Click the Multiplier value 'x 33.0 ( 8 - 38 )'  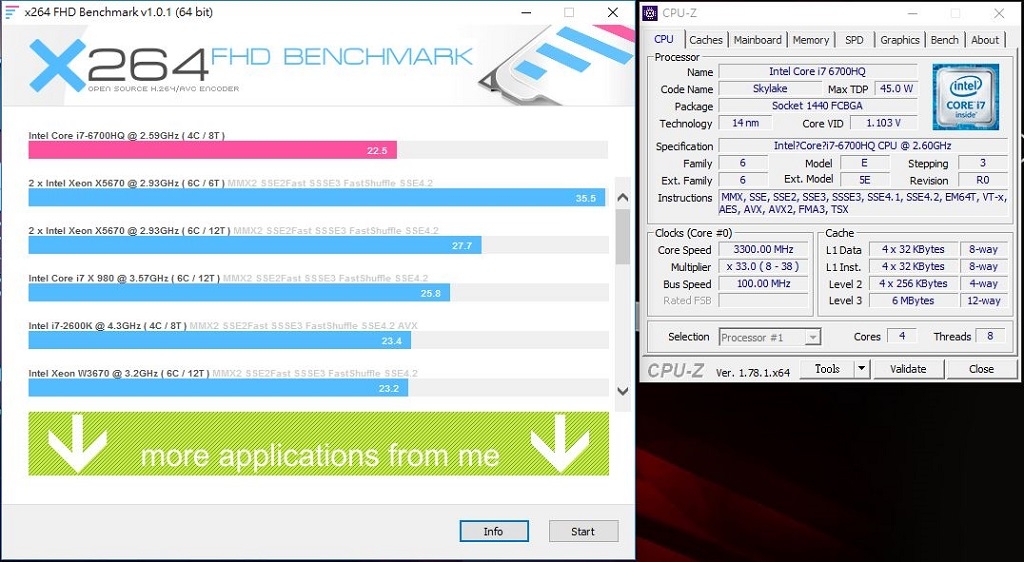pyautogui.click(x=763, y=267)
